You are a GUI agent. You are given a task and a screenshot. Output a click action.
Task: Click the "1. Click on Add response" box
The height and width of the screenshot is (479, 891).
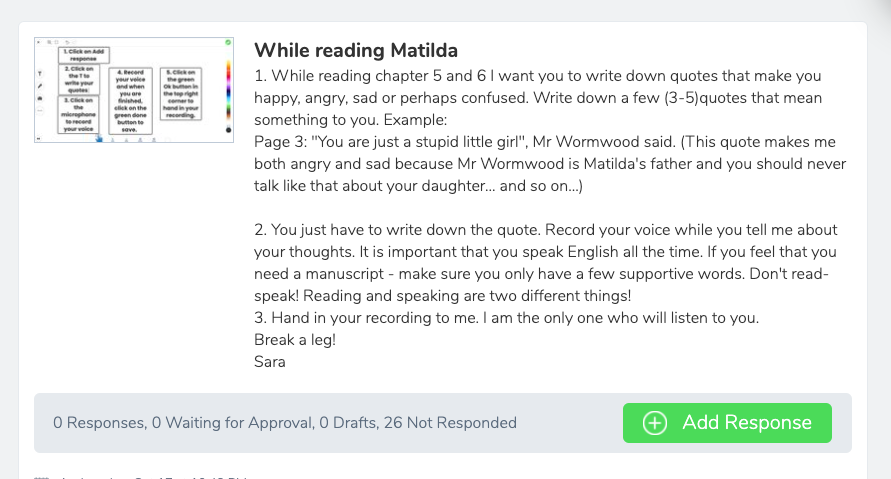point(85,55)
